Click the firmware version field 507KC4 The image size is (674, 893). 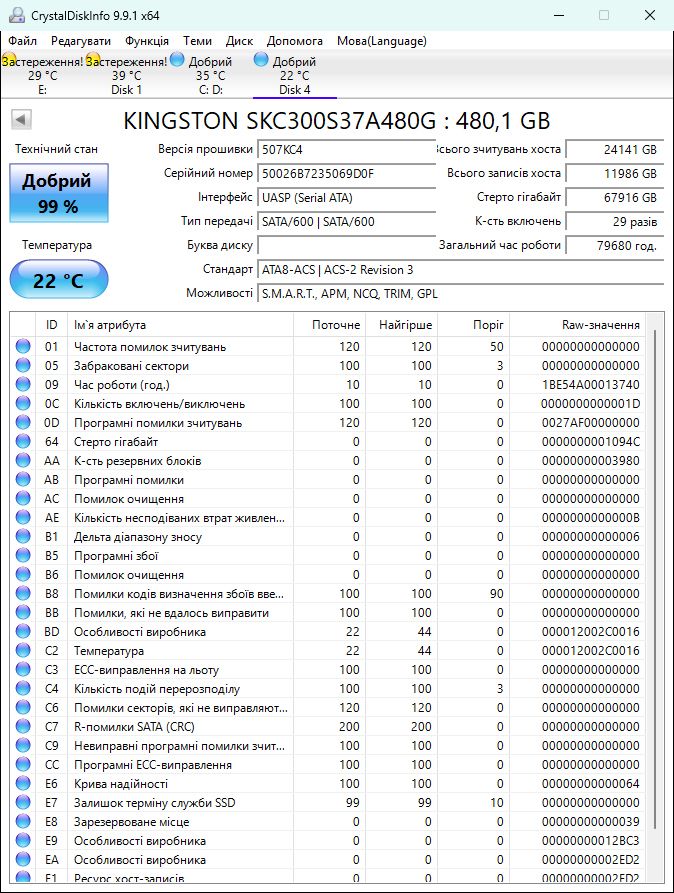[346, 150]
